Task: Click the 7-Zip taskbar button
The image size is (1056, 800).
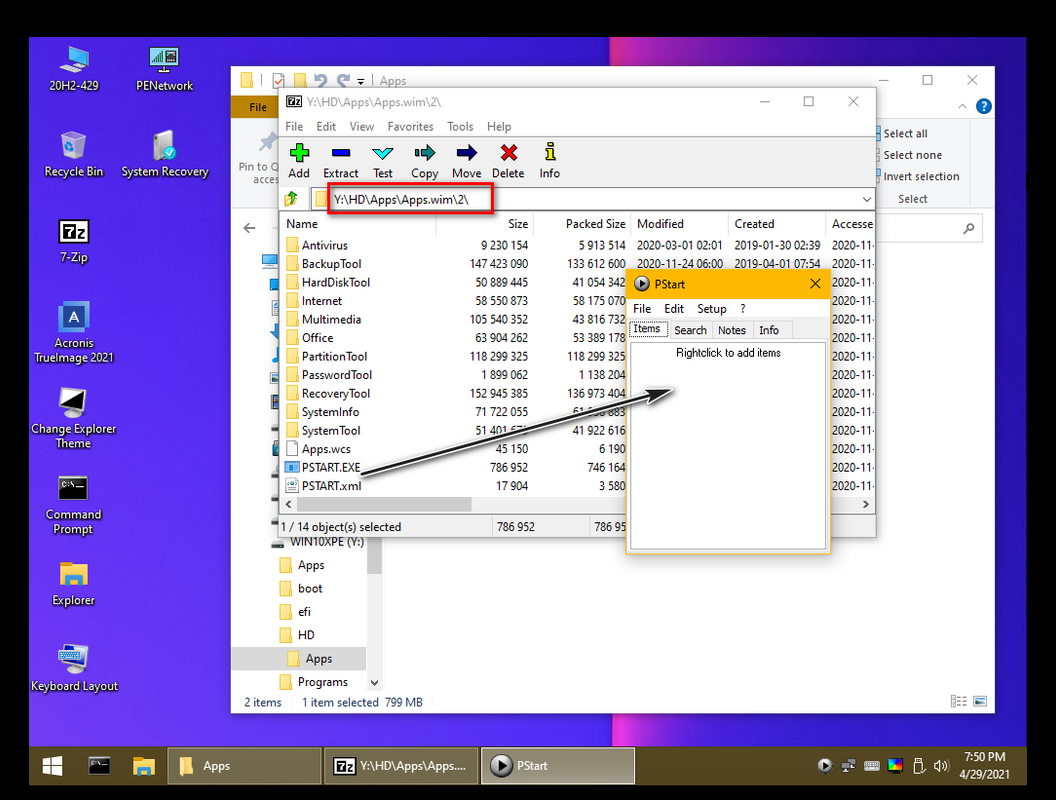Action: coord(401,766)
